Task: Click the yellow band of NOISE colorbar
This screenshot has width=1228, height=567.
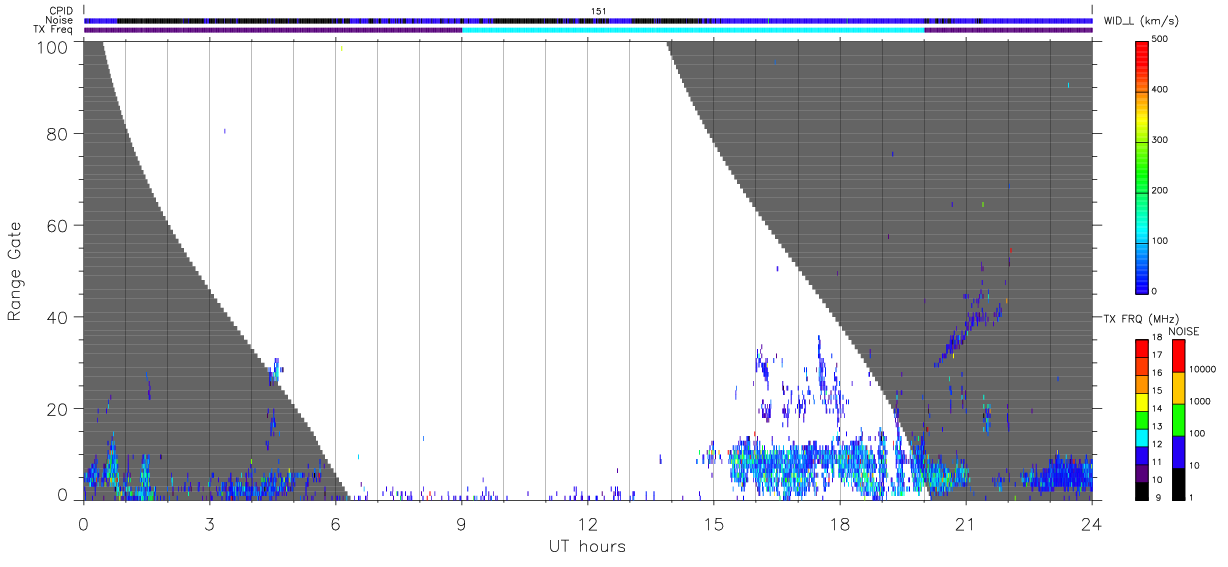Action: pyautogui.click(x=1179, y=388)
